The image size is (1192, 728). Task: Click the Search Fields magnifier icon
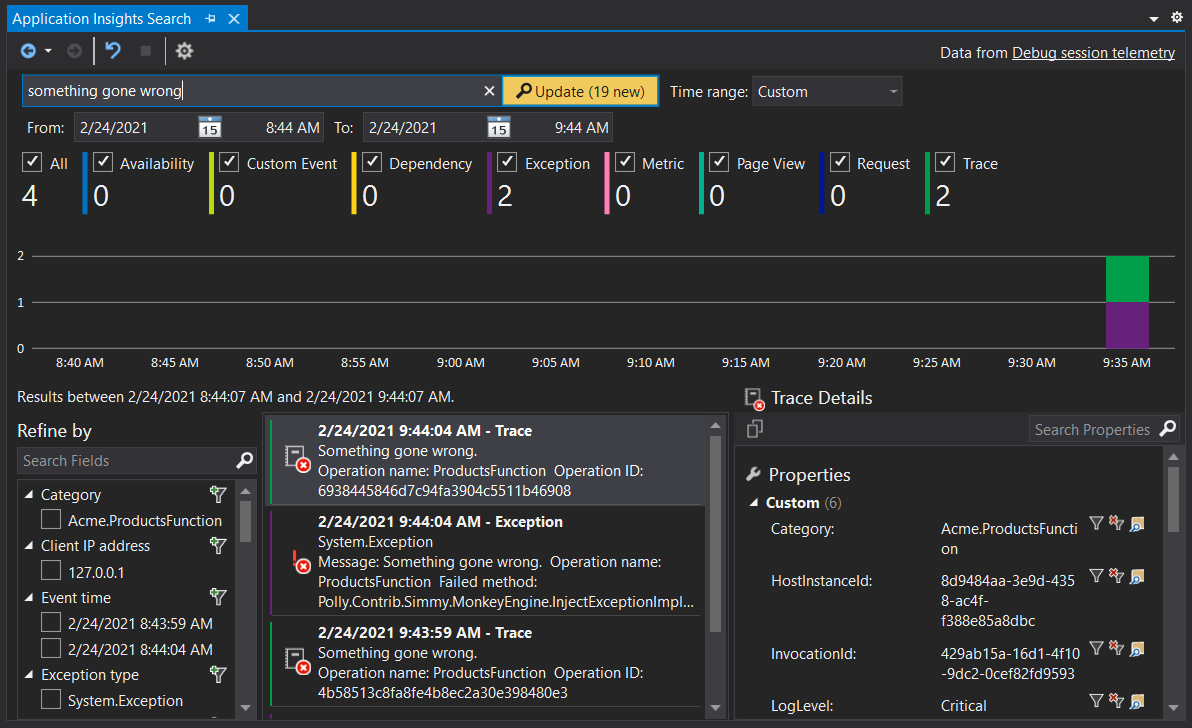click(x=245, y=461)
